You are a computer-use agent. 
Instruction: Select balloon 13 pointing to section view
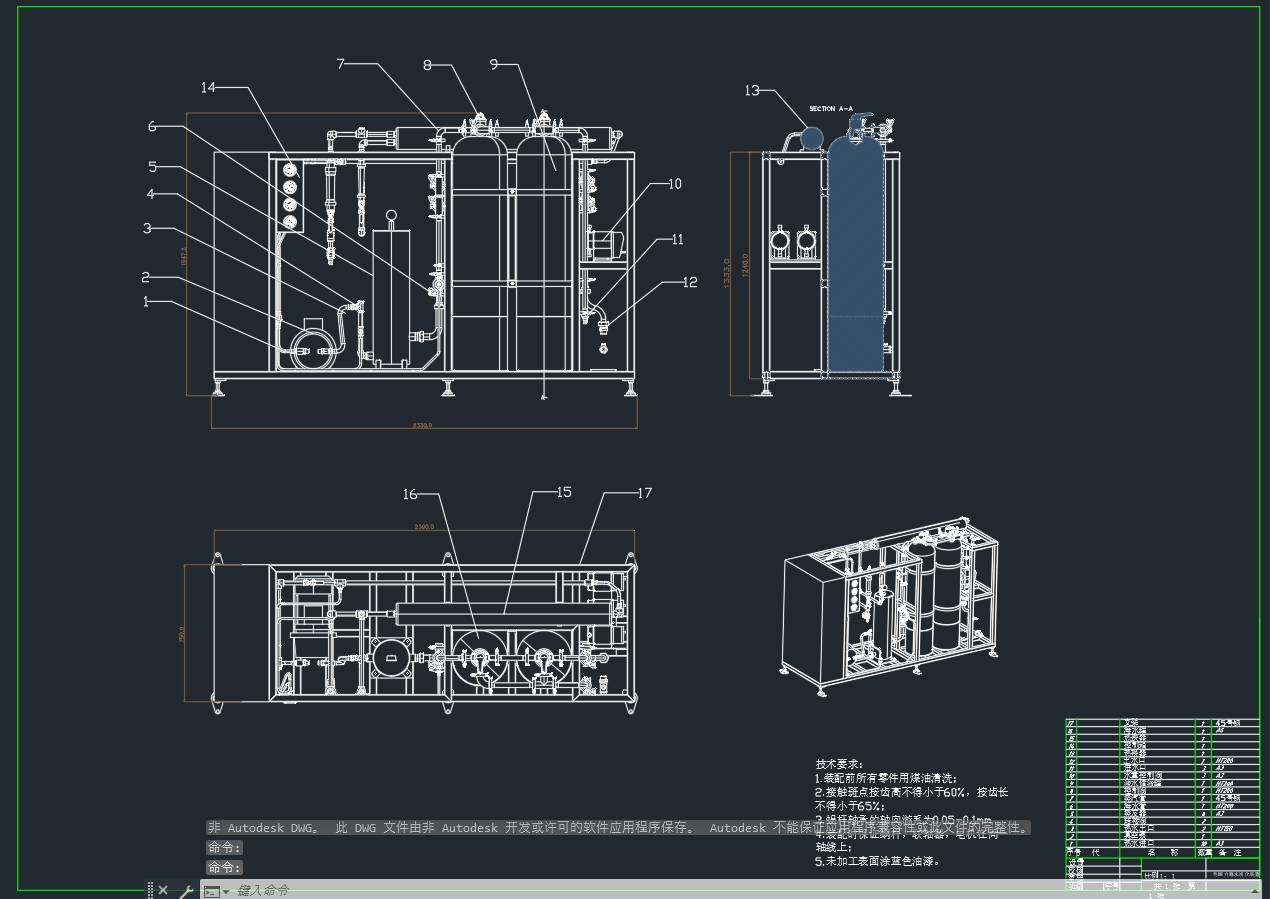[751, 89]
